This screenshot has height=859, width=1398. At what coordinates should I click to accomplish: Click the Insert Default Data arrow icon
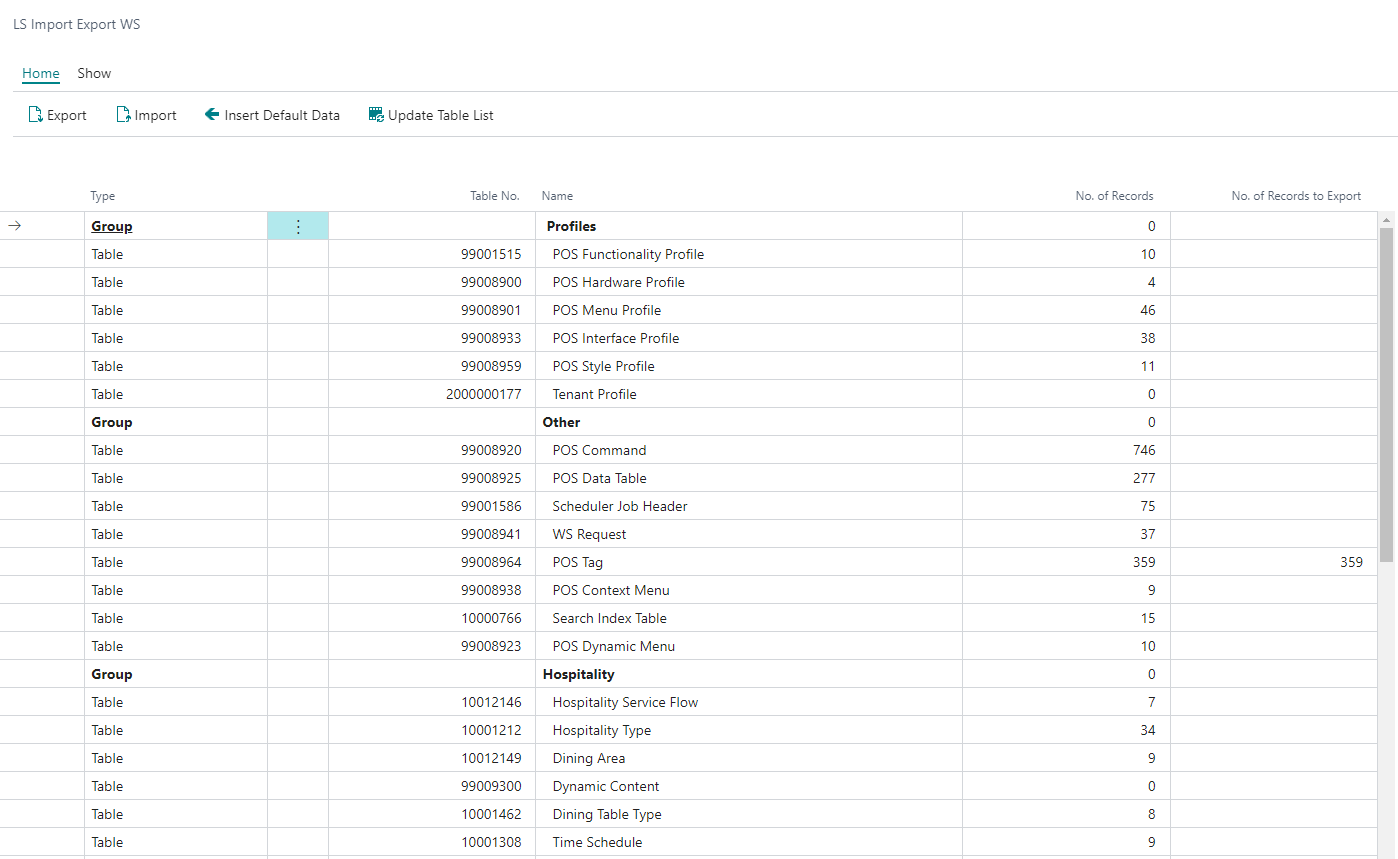tap(212, 115)
